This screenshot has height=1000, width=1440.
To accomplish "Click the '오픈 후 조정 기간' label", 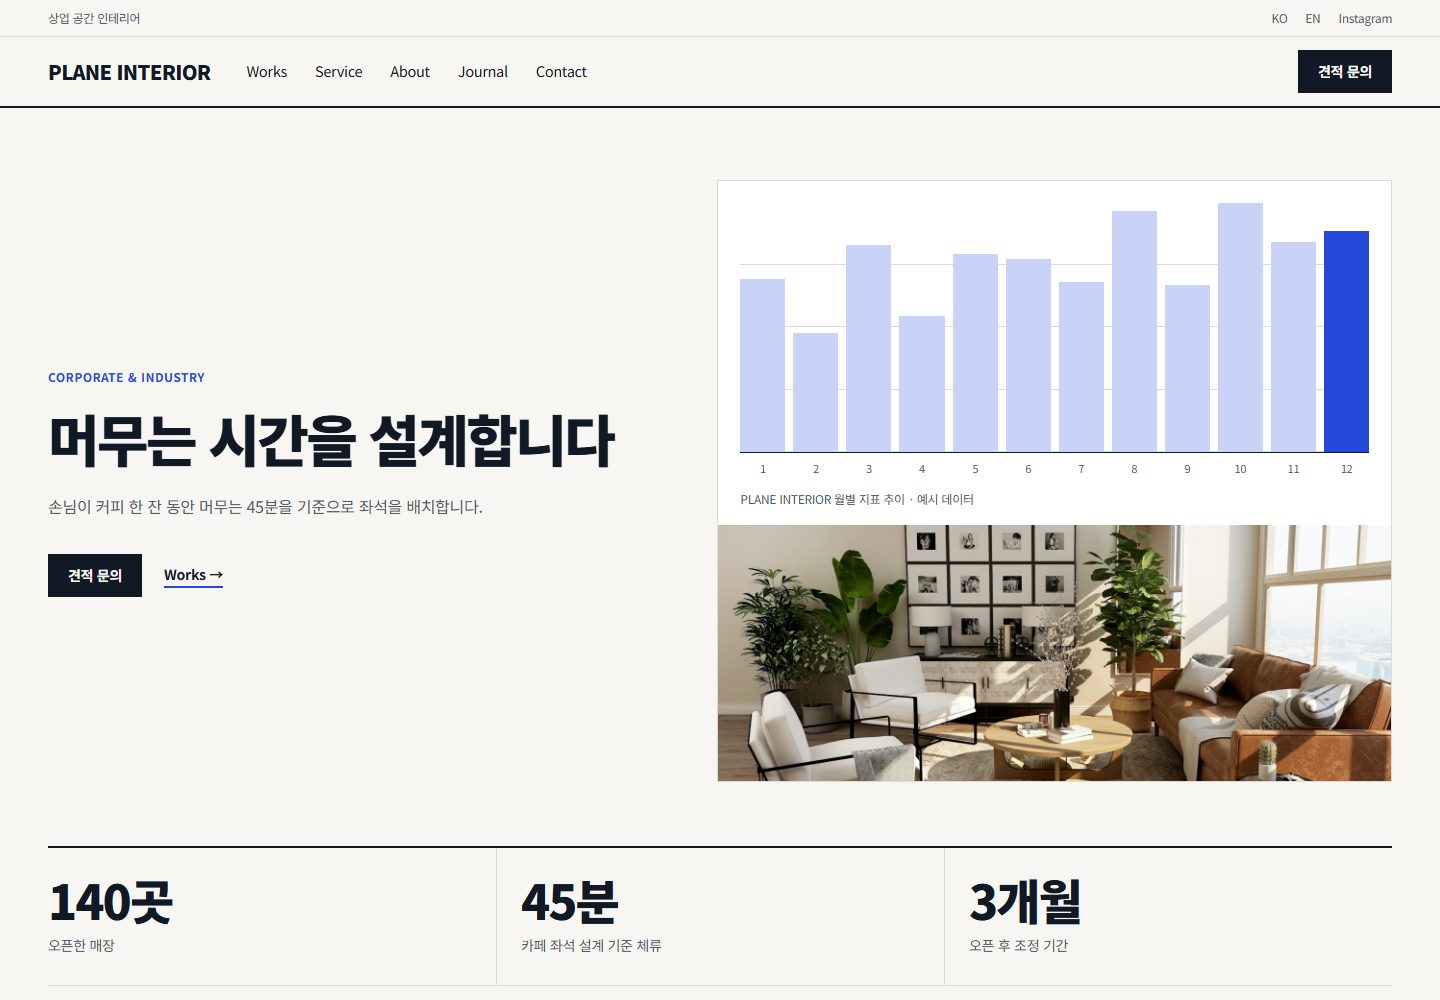I will pos(1018,945).
